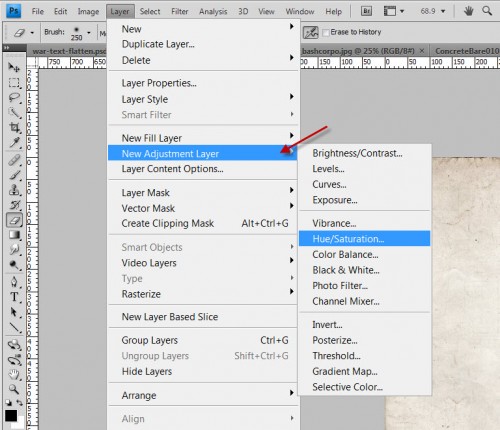
Task: Select the Eraser tool in toolbox
Action: 14,220
